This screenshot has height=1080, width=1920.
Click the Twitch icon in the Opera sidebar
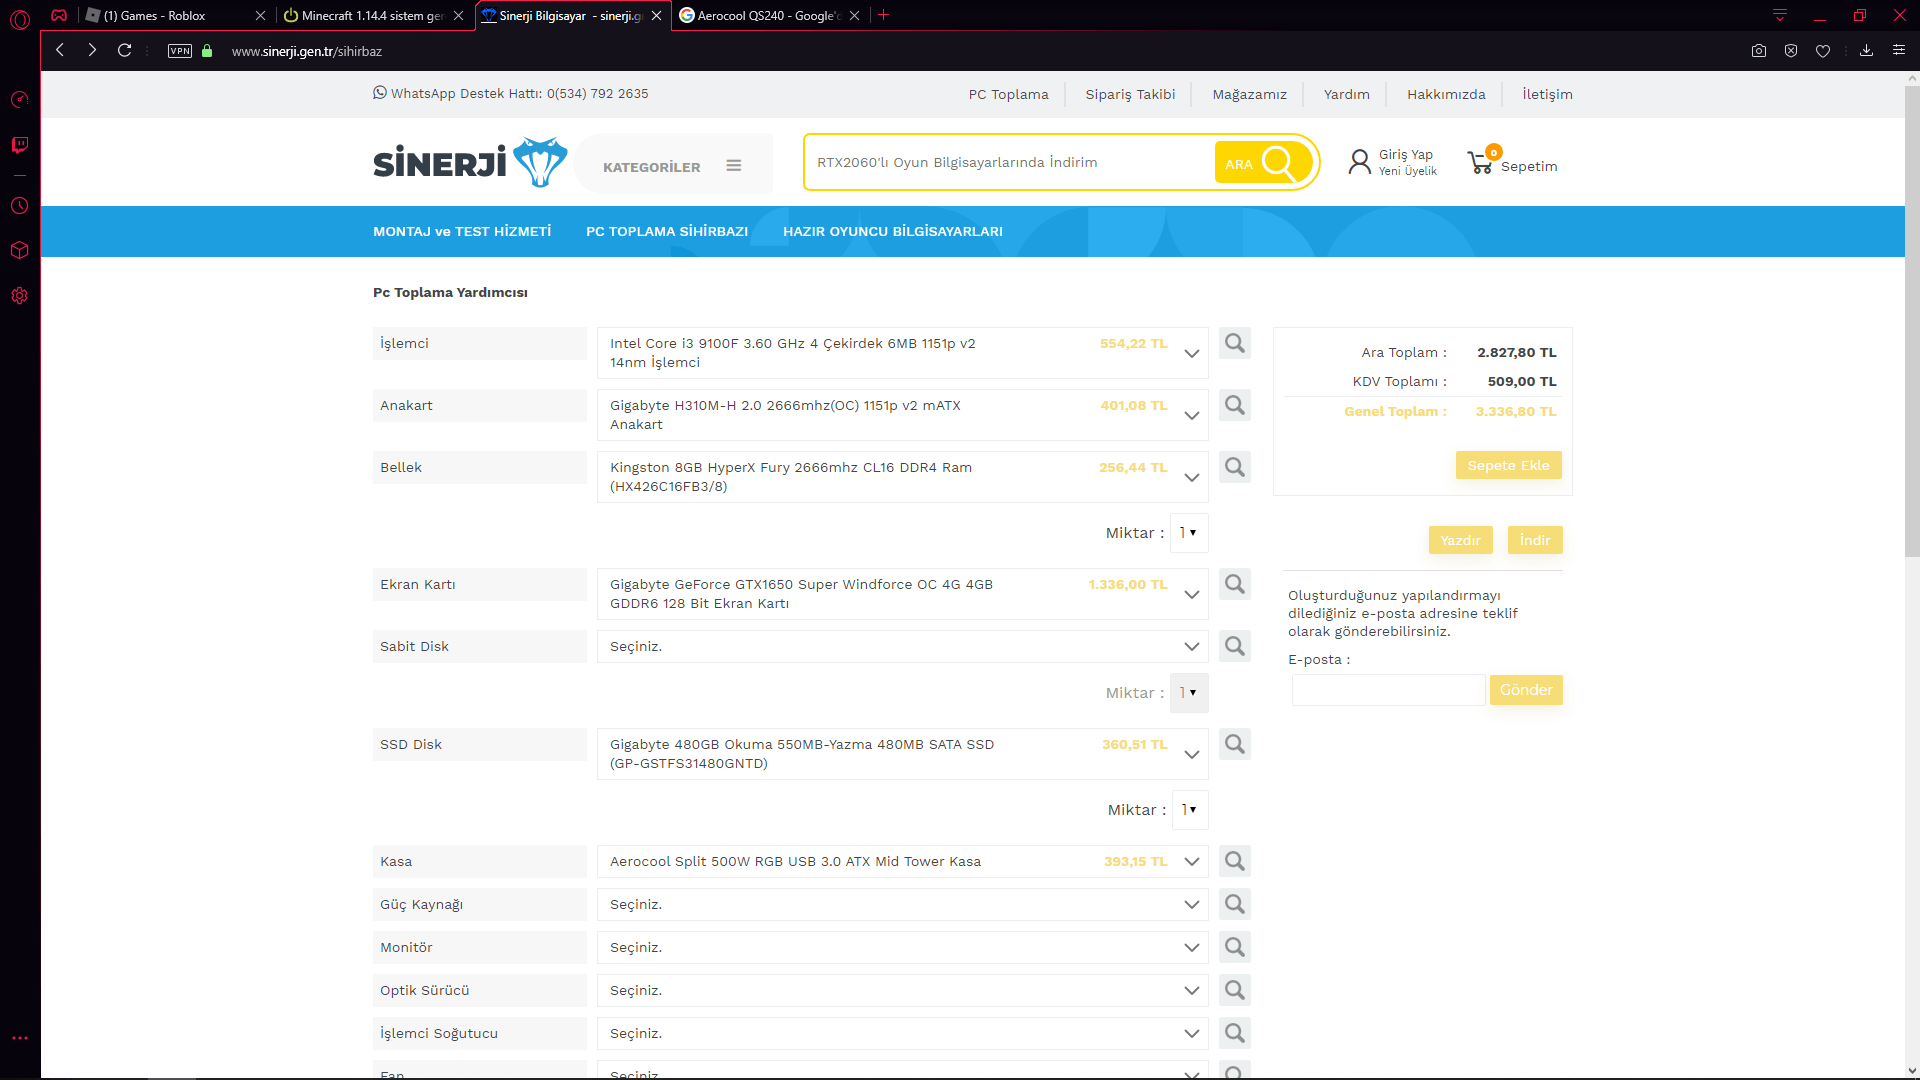point(19,145)
